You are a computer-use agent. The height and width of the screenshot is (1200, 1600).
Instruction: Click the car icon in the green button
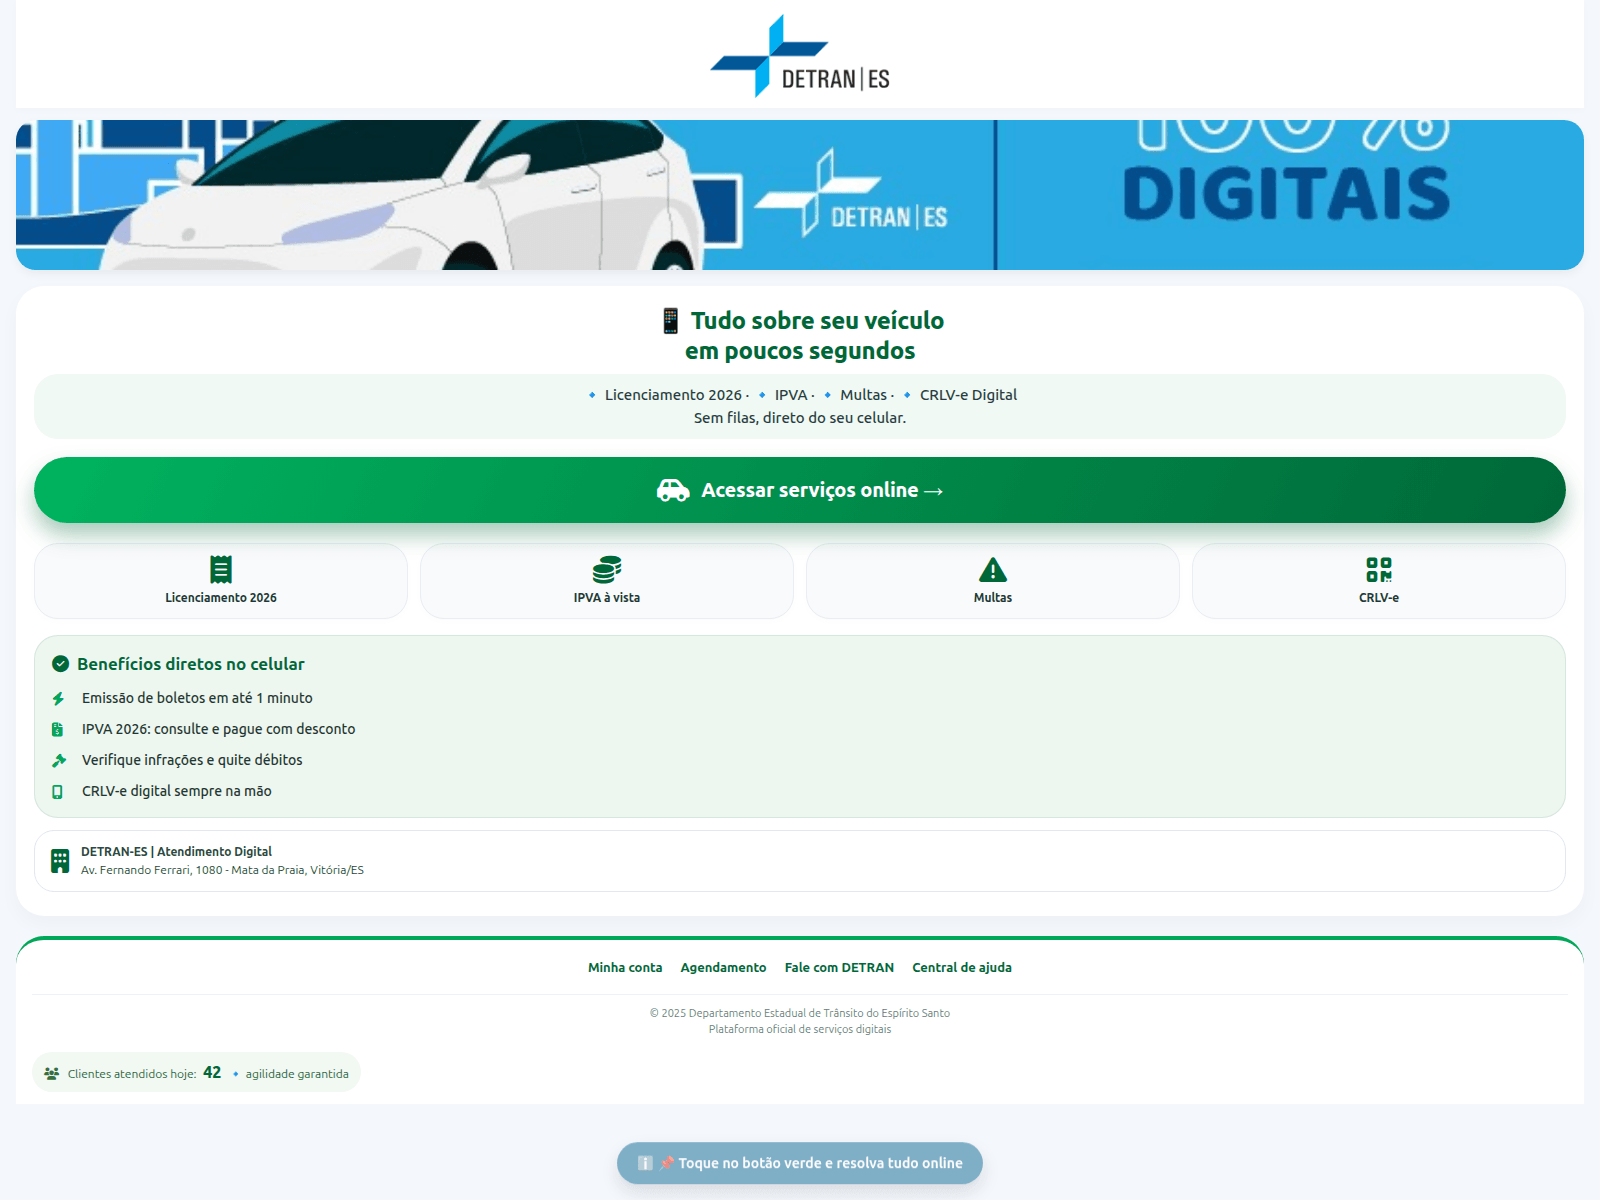[x=673, y=490]
